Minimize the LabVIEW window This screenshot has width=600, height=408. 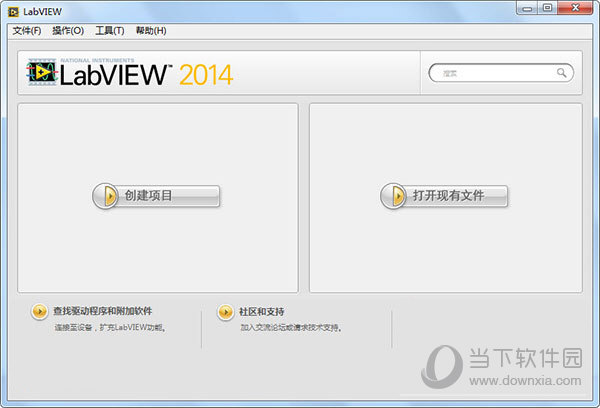pos(528,8)
